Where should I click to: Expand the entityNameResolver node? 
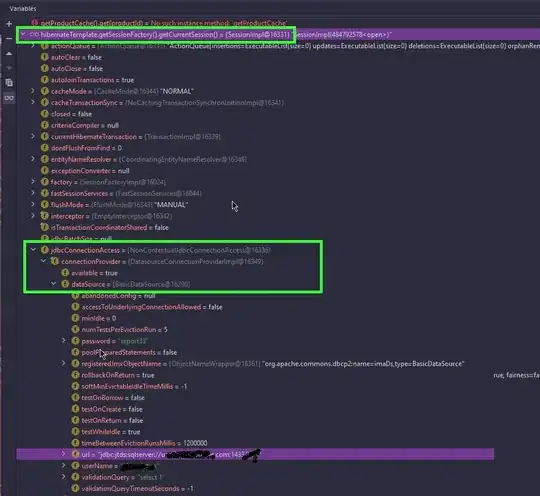click(x=33, y=159)
